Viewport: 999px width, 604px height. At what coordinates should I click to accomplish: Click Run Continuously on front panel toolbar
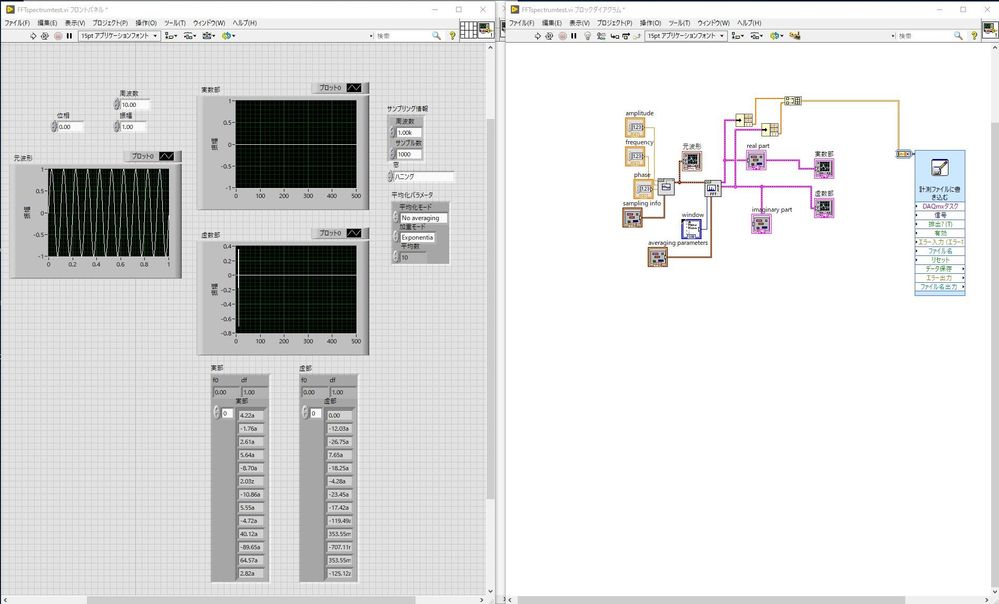tap(45, 36)
